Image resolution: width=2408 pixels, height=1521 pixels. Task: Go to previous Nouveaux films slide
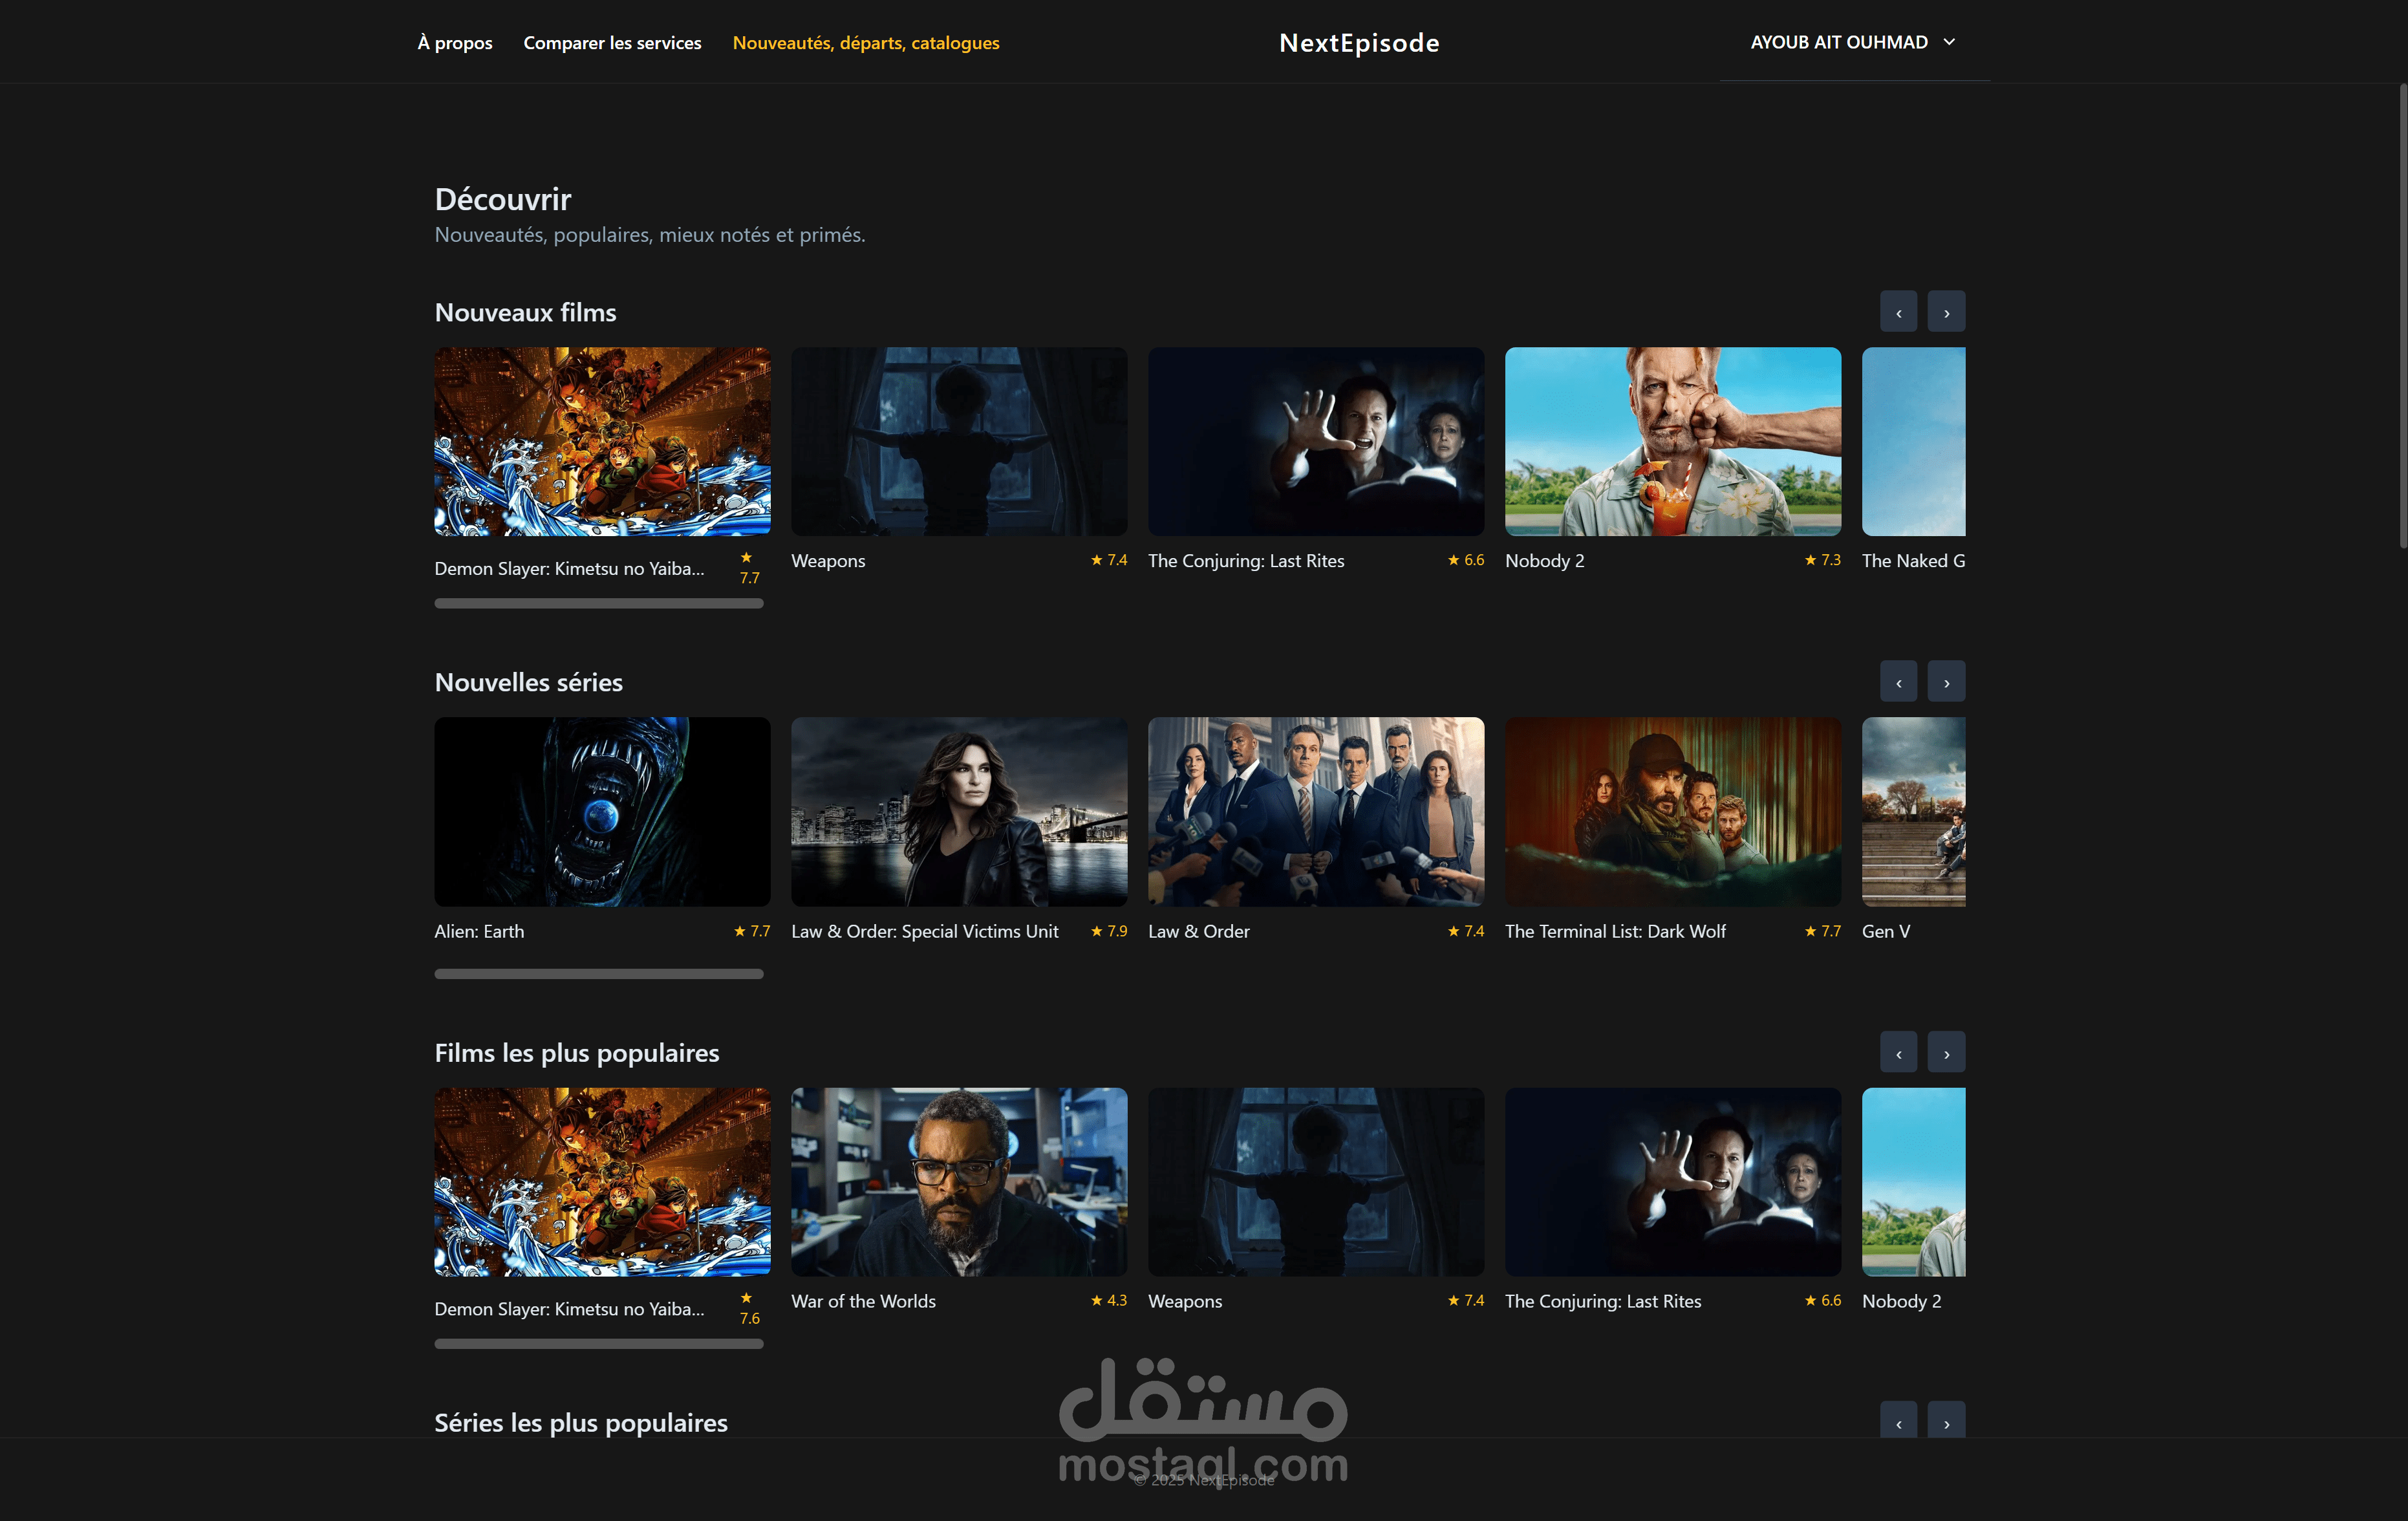(1898, 312)
